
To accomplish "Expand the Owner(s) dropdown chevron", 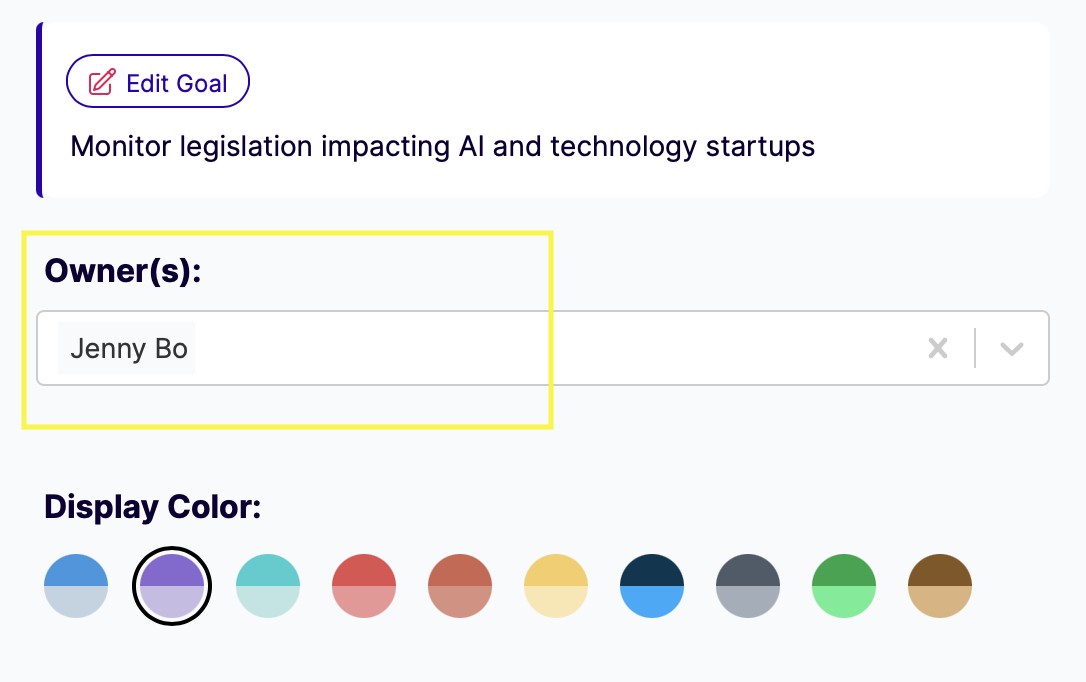I will 1012,348.
